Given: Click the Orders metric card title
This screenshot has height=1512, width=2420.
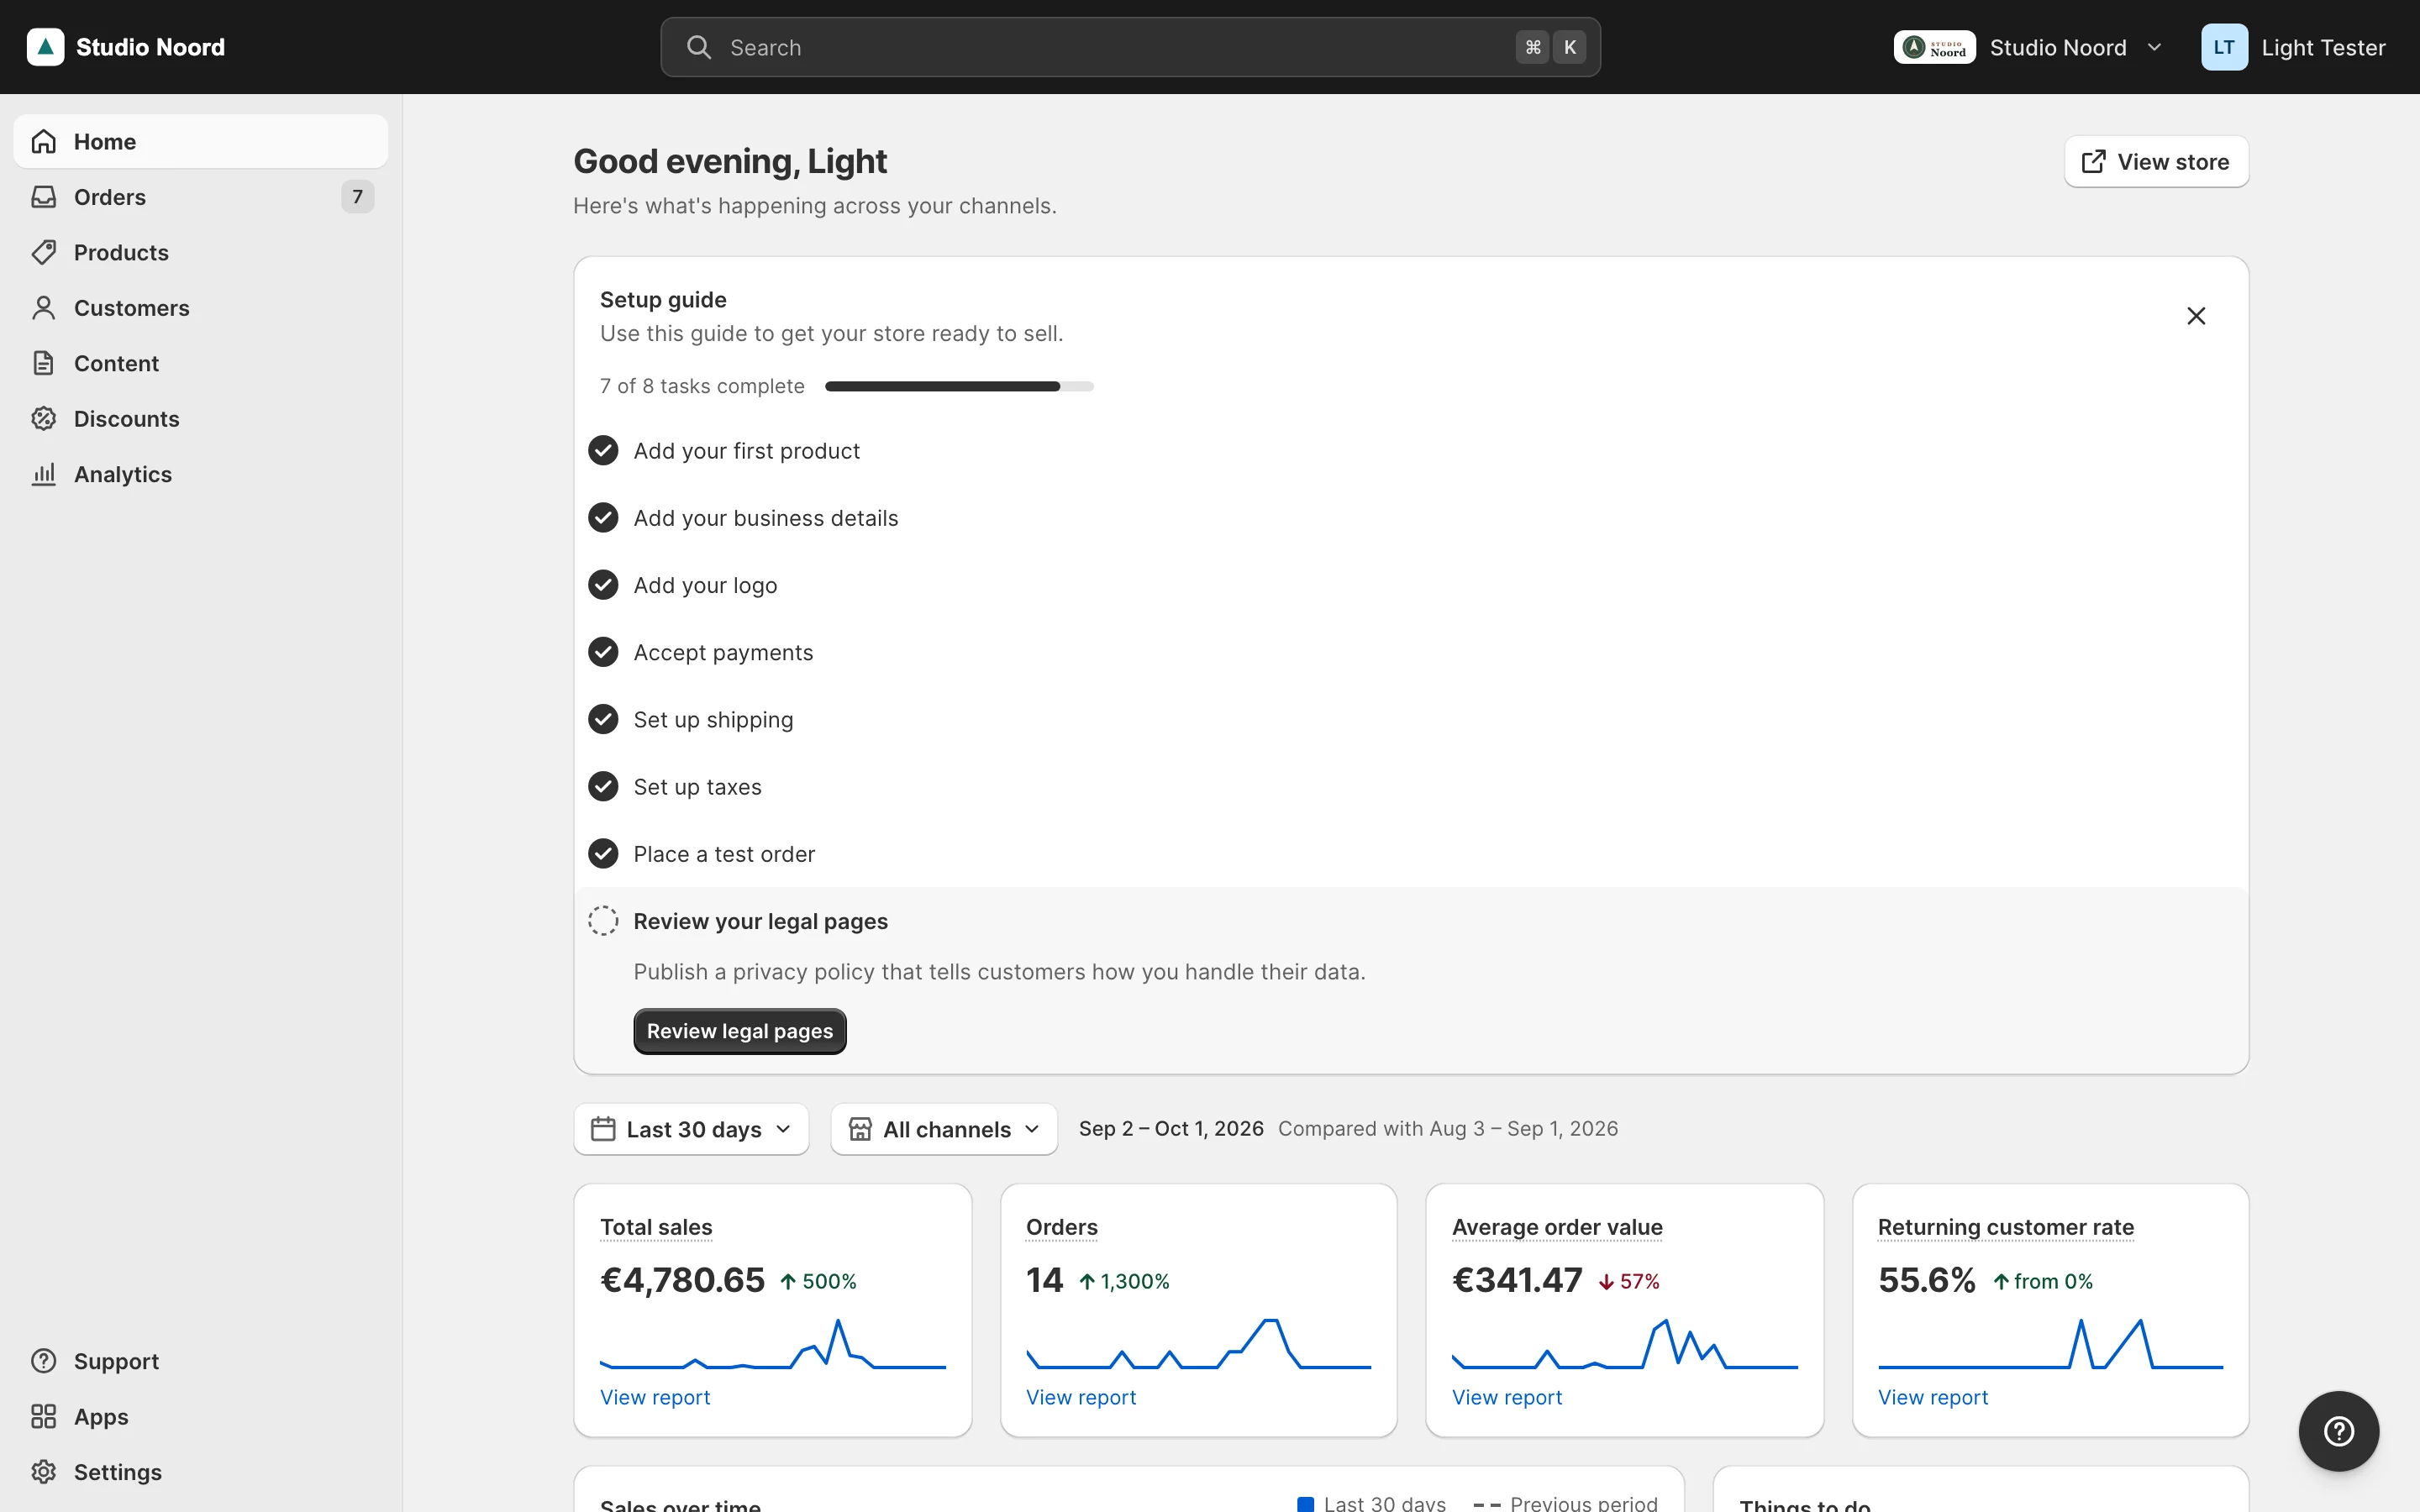Looking at the screenshot, I should click(1062, 1227).
